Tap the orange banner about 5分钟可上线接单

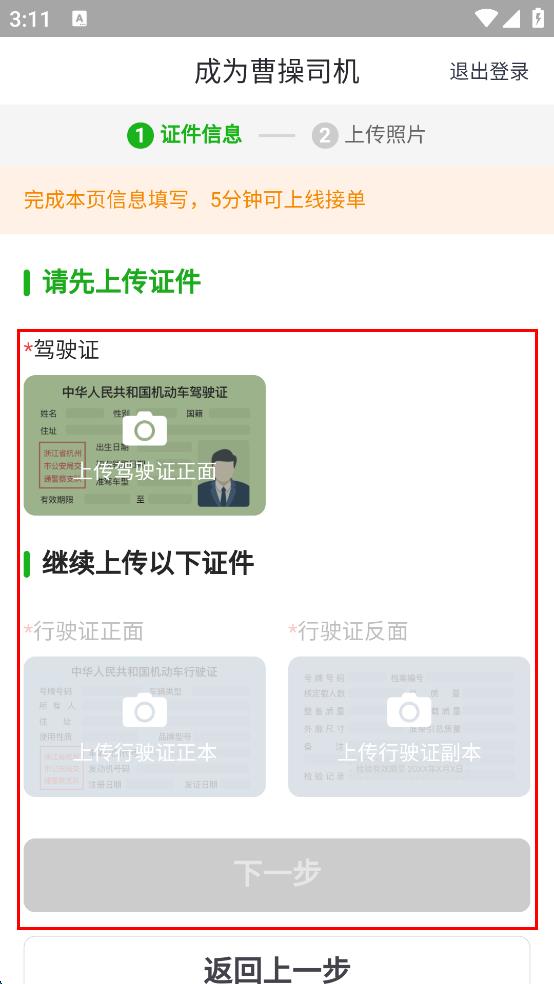[277, 200]
